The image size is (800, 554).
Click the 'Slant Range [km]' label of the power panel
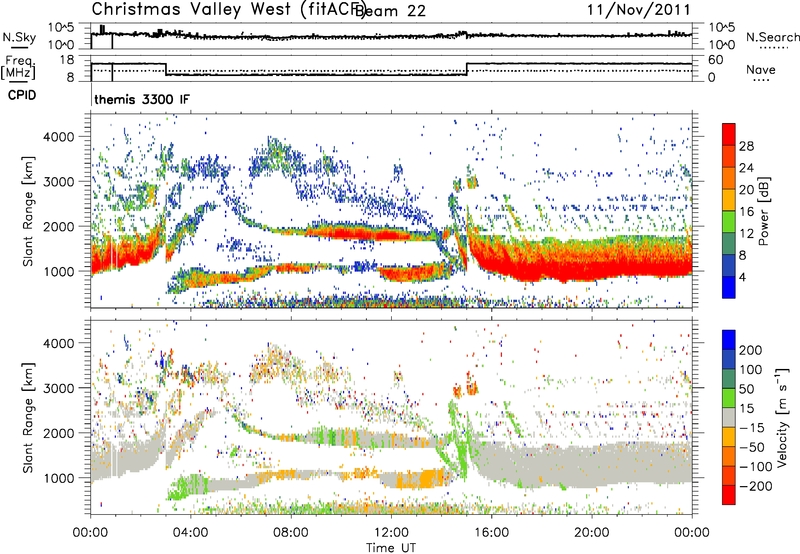coord(28,211)
